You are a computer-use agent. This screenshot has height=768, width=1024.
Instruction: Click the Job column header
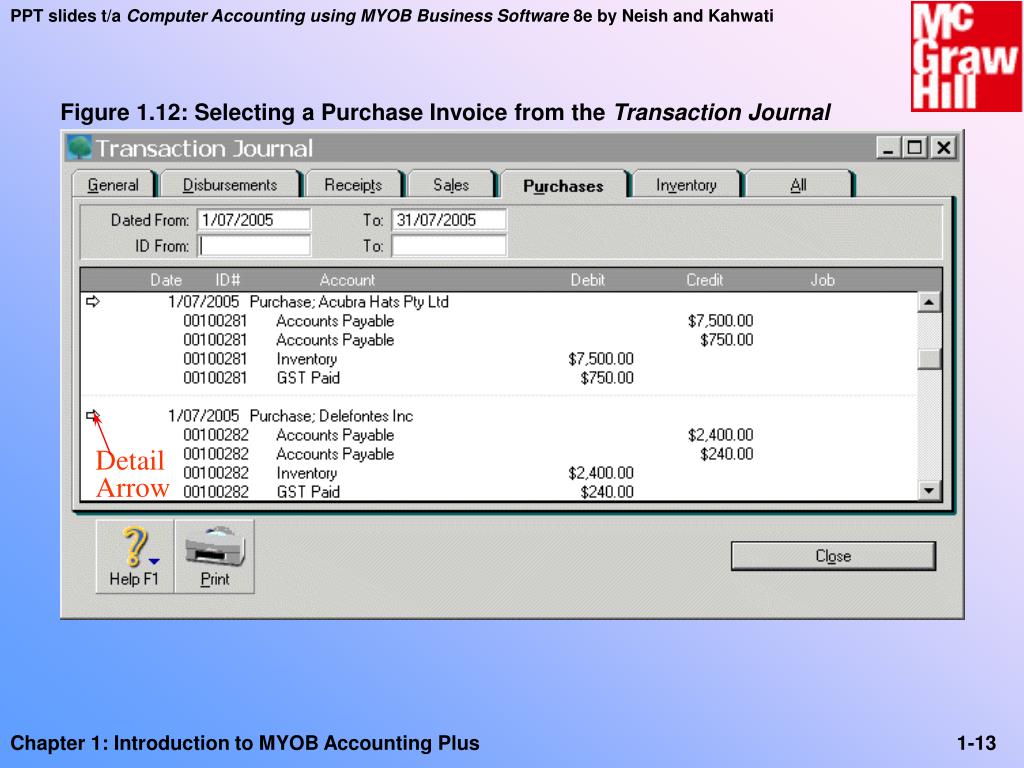pos(822,280)
